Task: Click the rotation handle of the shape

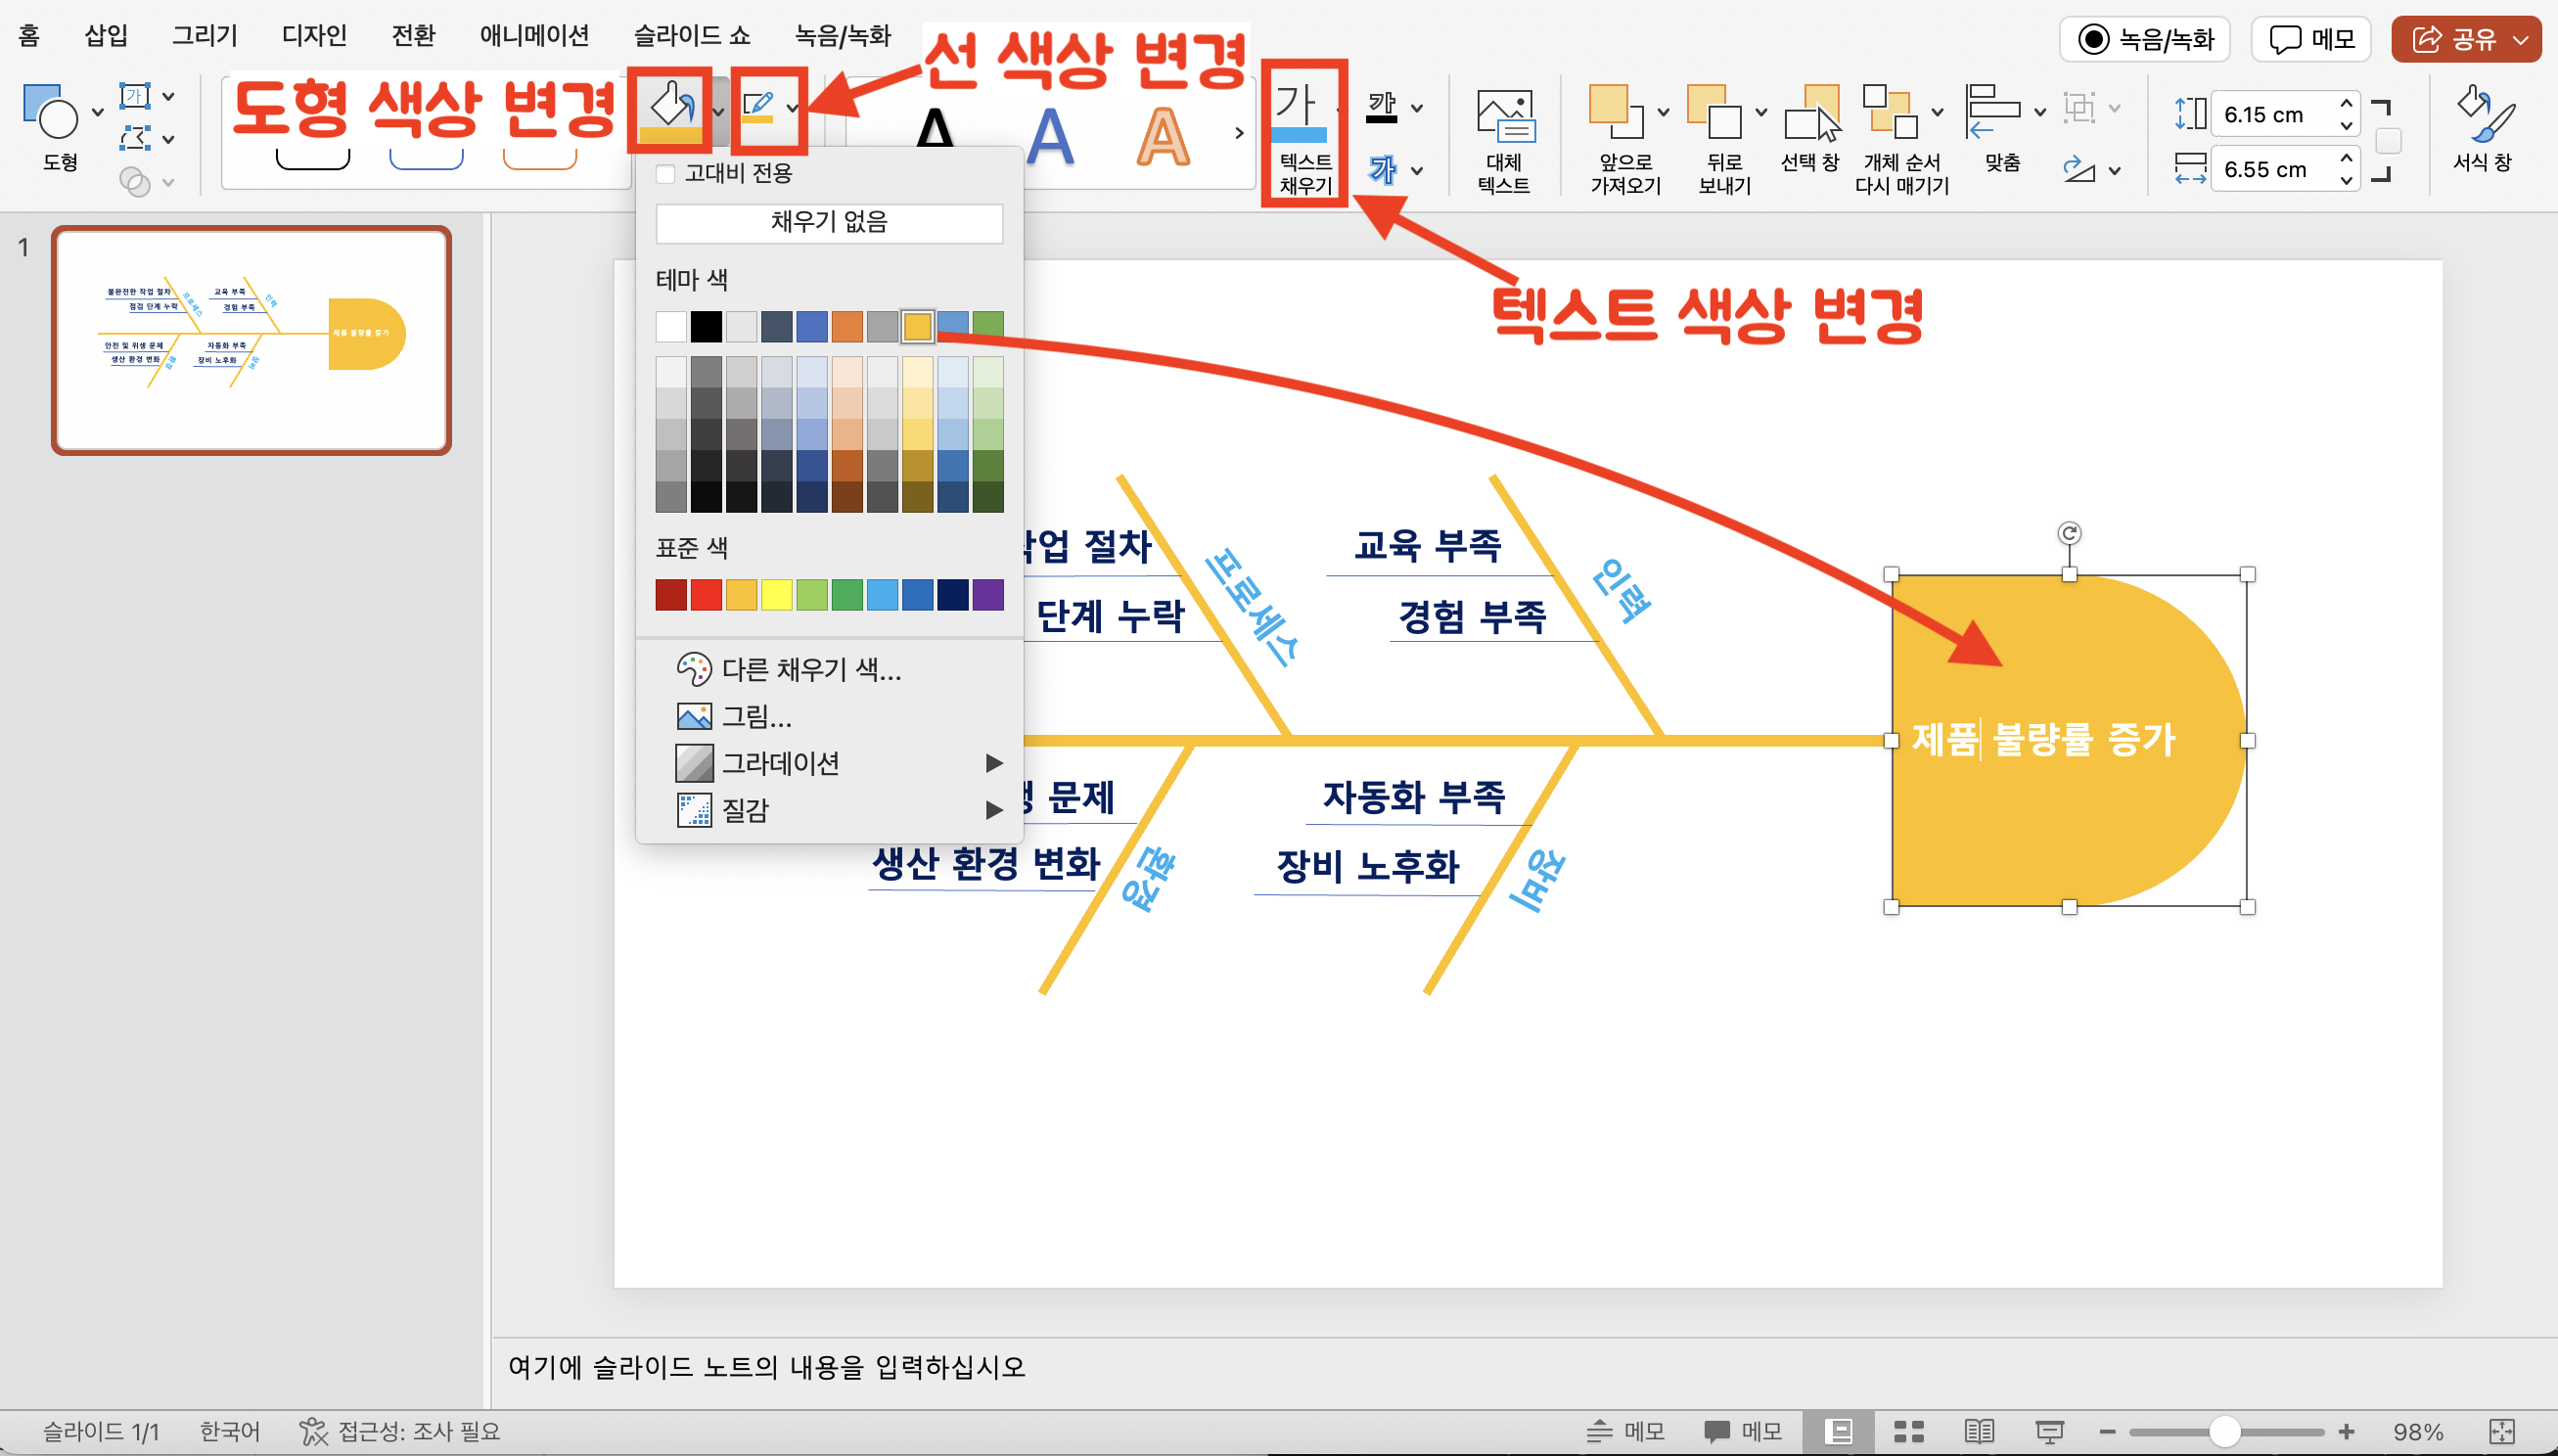Action: pos(2069,533)
